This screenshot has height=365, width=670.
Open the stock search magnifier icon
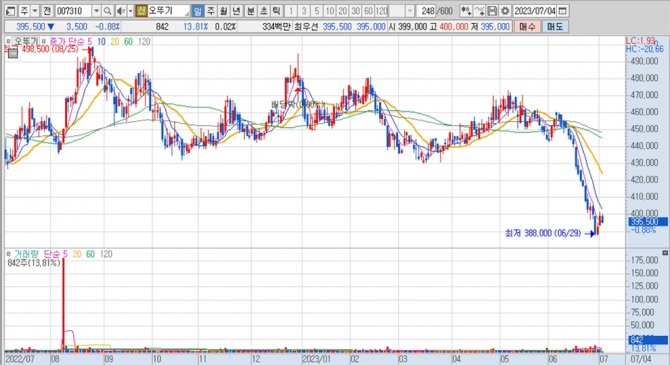[x=108, y=11]
